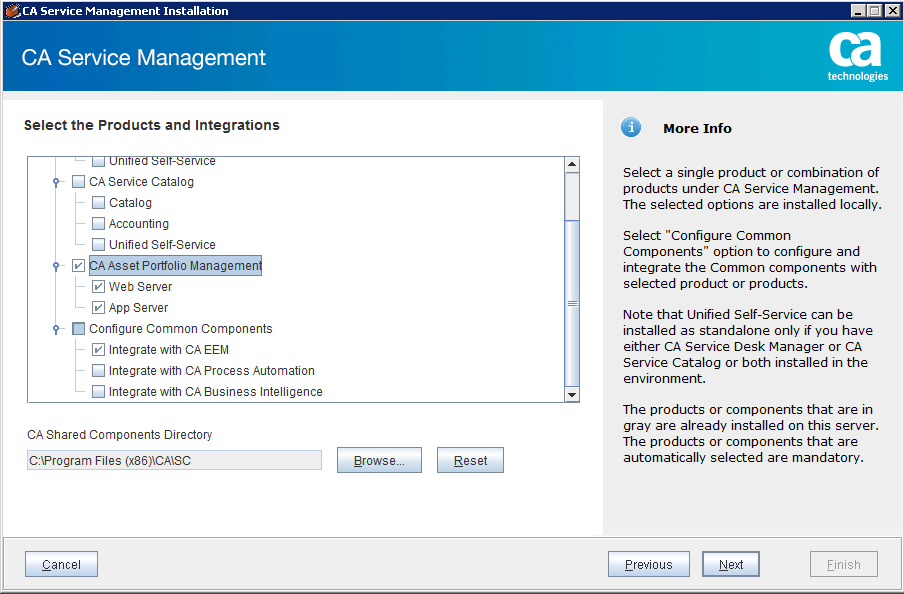Close the installation window

pos(893,10)
